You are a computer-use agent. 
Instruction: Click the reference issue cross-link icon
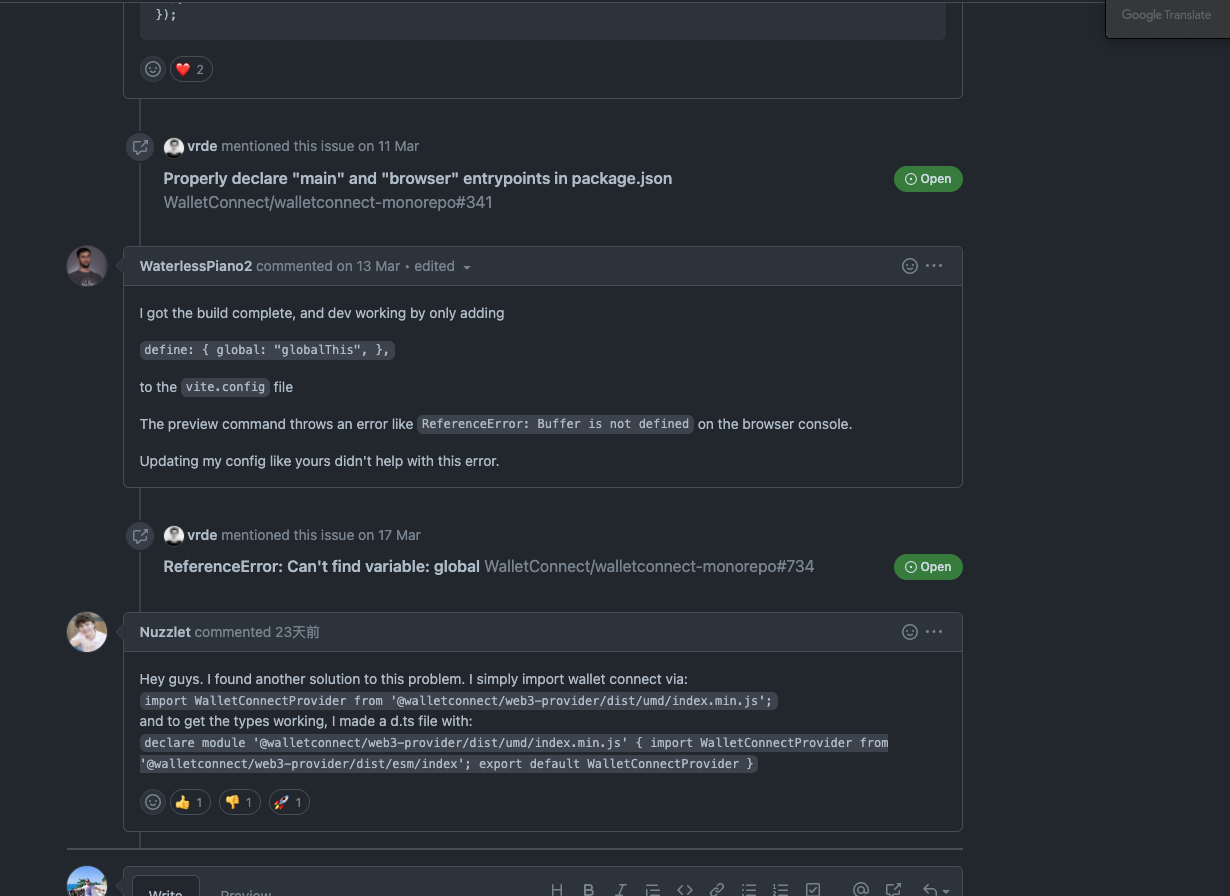(893, 889)
